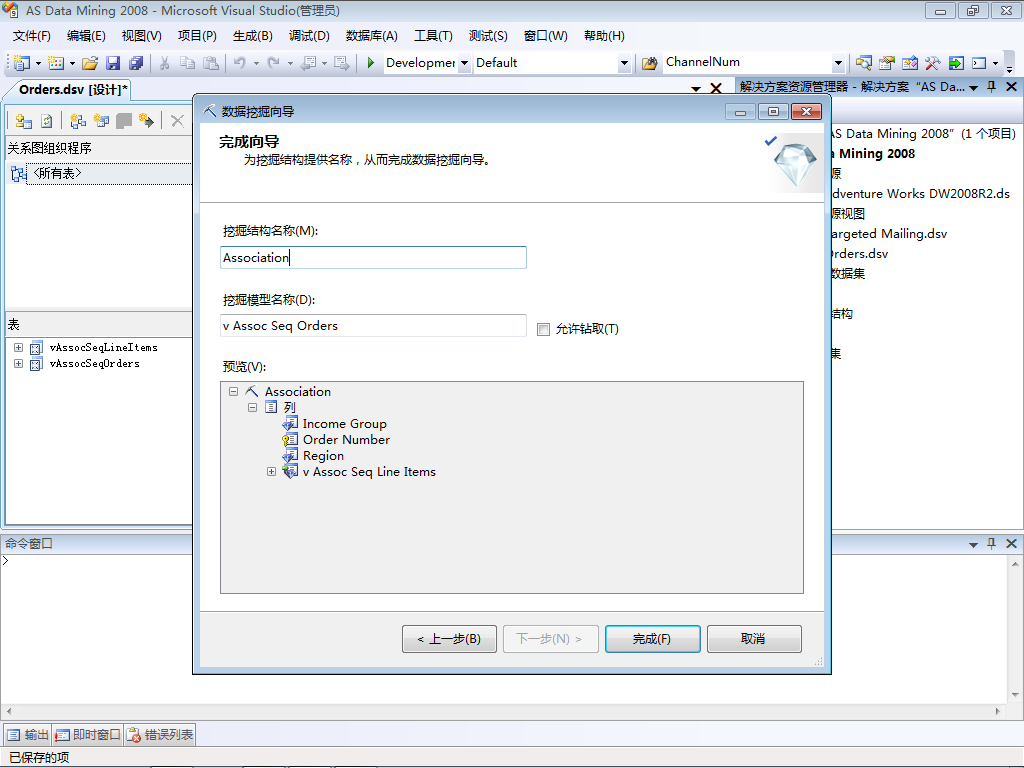This screenshot has width=1024, height=768.
Task: Expand v Assoc Seq Line Items preview node
Action: [271, 472]
